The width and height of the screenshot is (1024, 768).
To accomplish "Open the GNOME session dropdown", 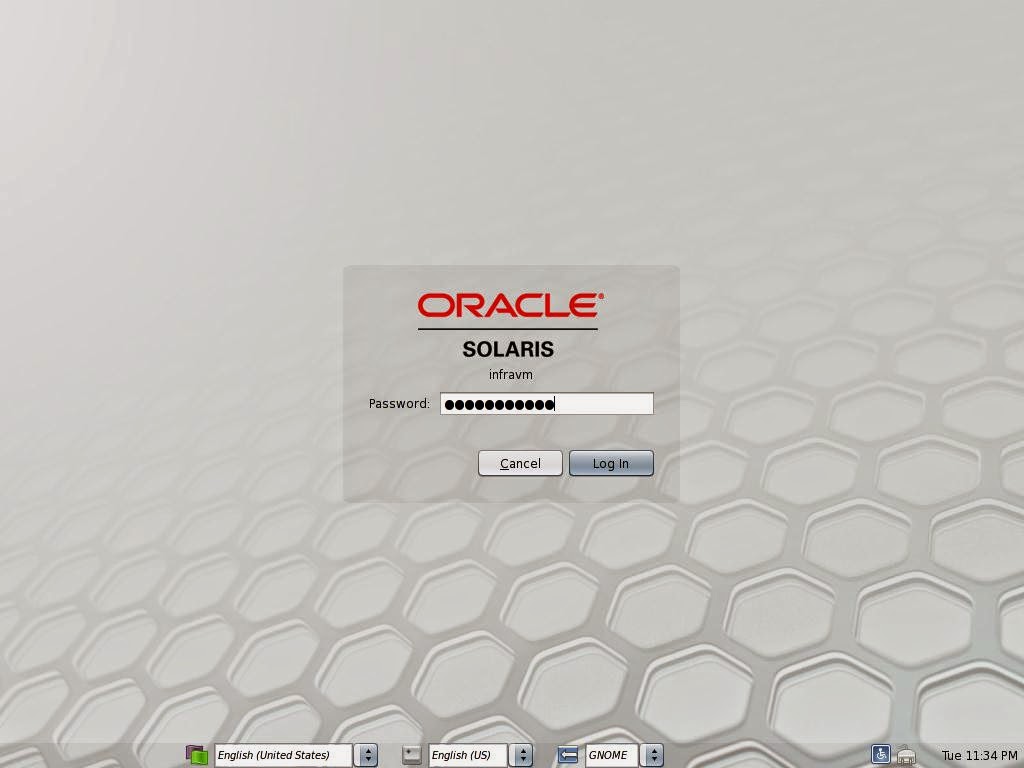I will (x=611, y=755).
